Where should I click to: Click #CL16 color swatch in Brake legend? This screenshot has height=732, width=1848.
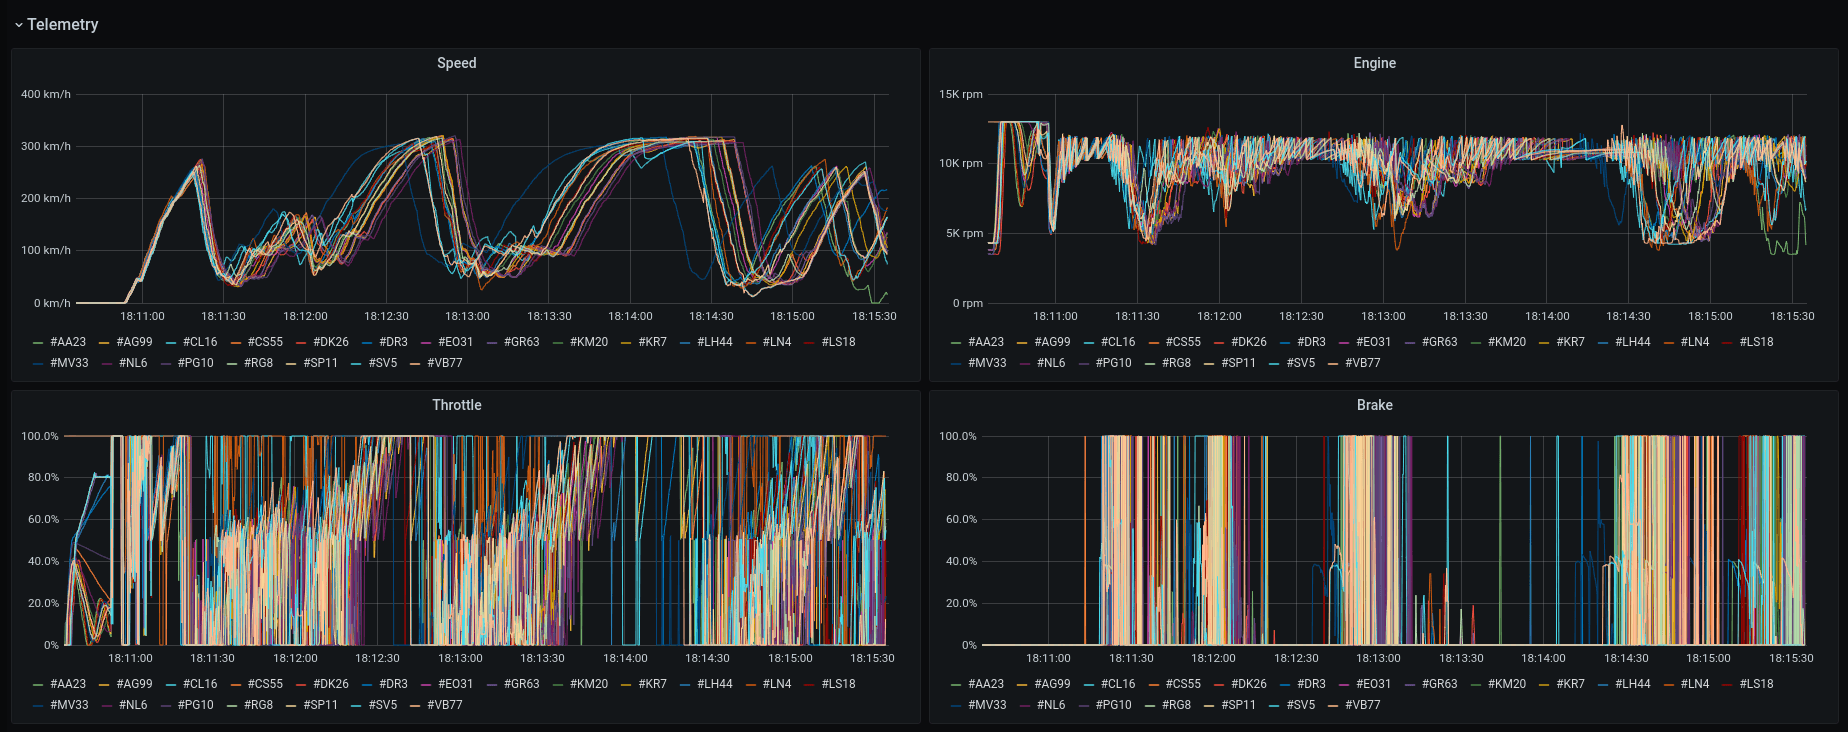(1090, 685)
